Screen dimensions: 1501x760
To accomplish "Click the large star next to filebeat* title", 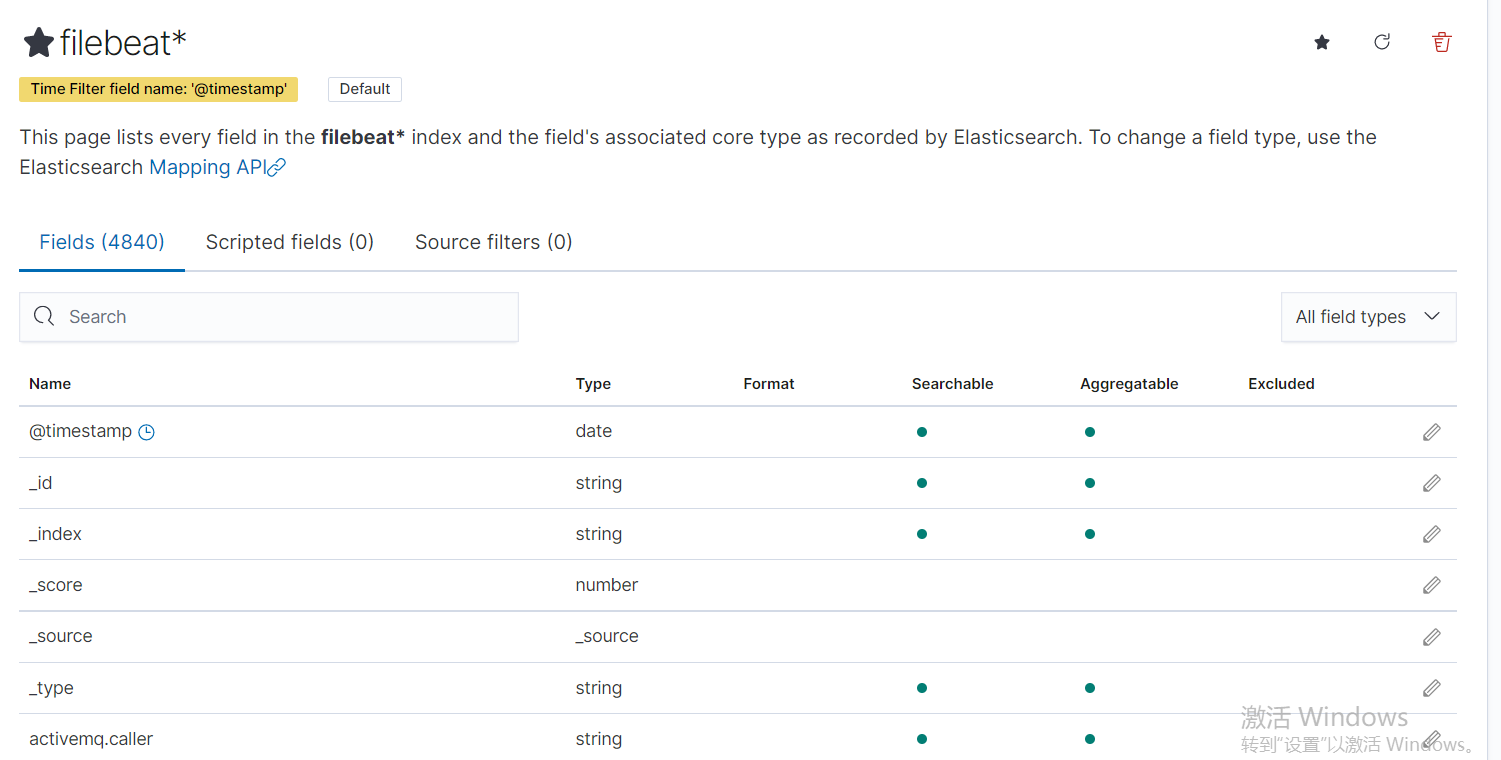I will click(39, 42).
